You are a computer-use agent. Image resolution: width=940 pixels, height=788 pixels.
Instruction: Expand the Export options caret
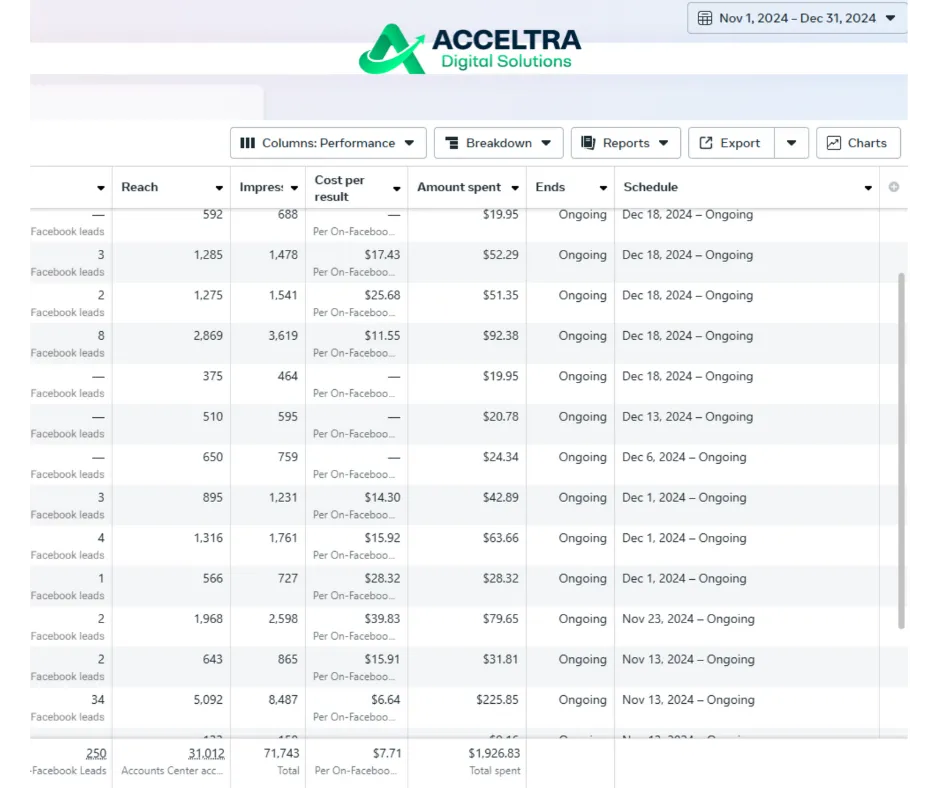[791, 143]
